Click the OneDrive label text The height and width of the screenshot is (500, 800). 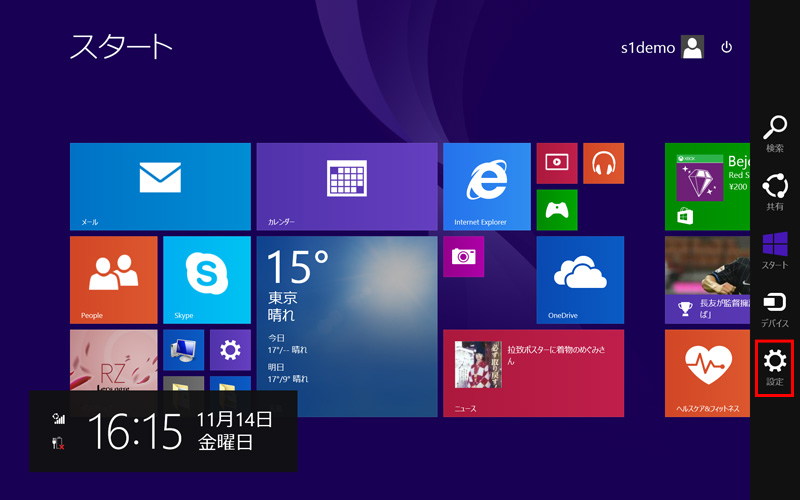coord(563,315)
